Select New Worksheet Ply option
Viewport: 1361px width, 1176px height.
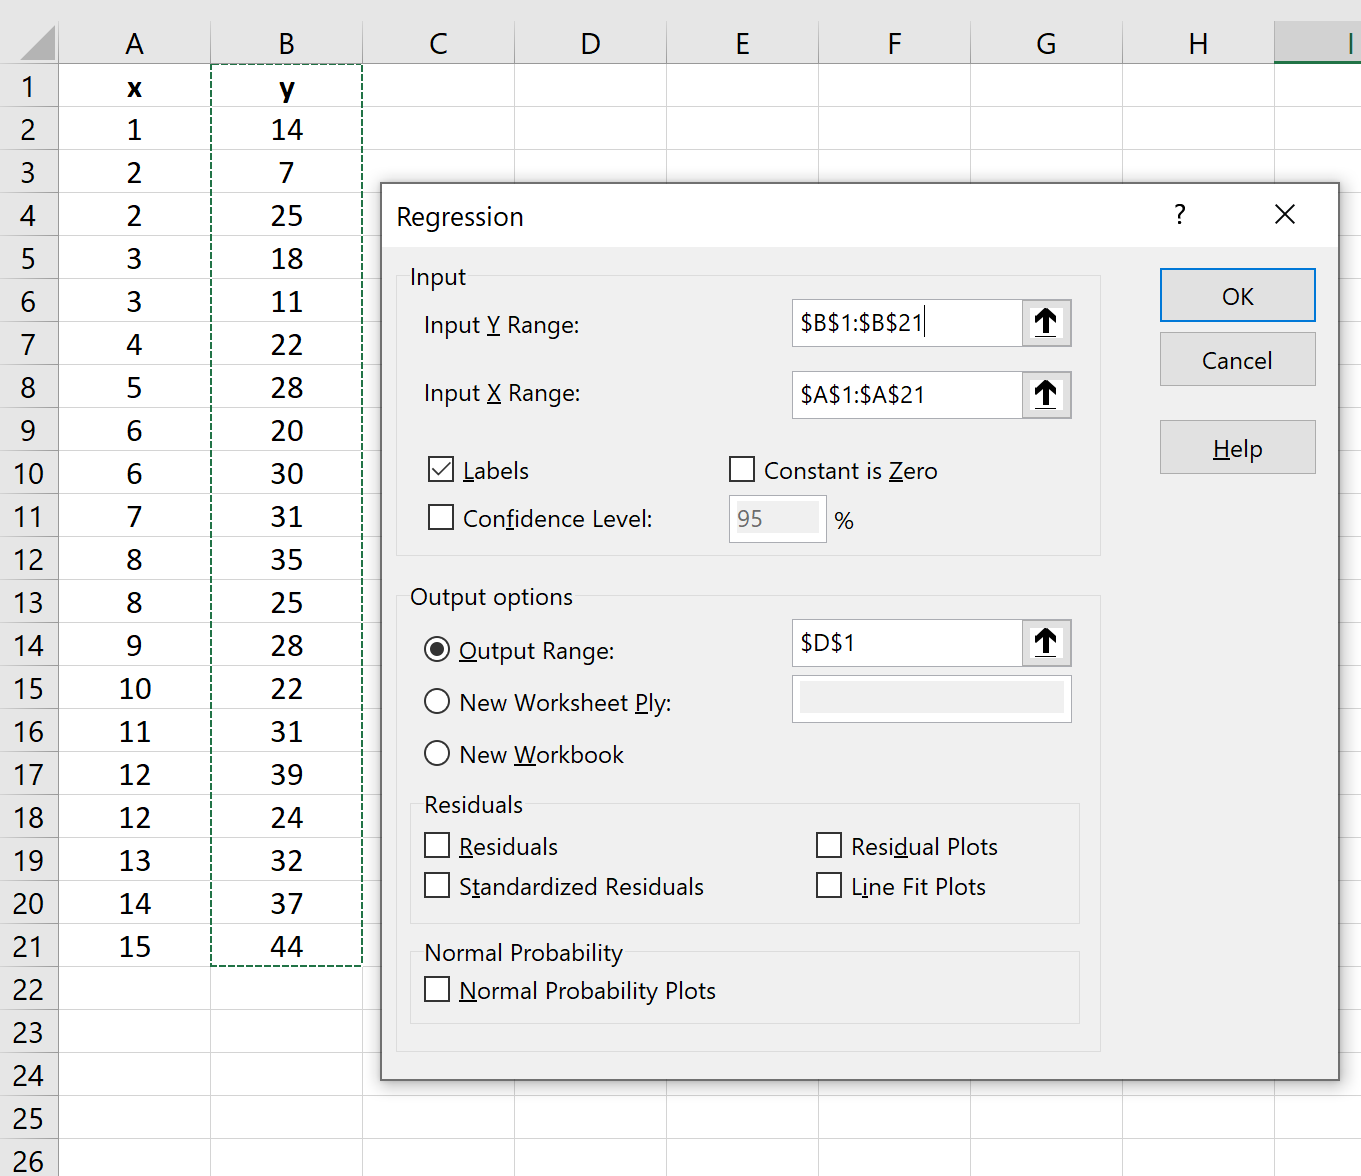(436, 701)
